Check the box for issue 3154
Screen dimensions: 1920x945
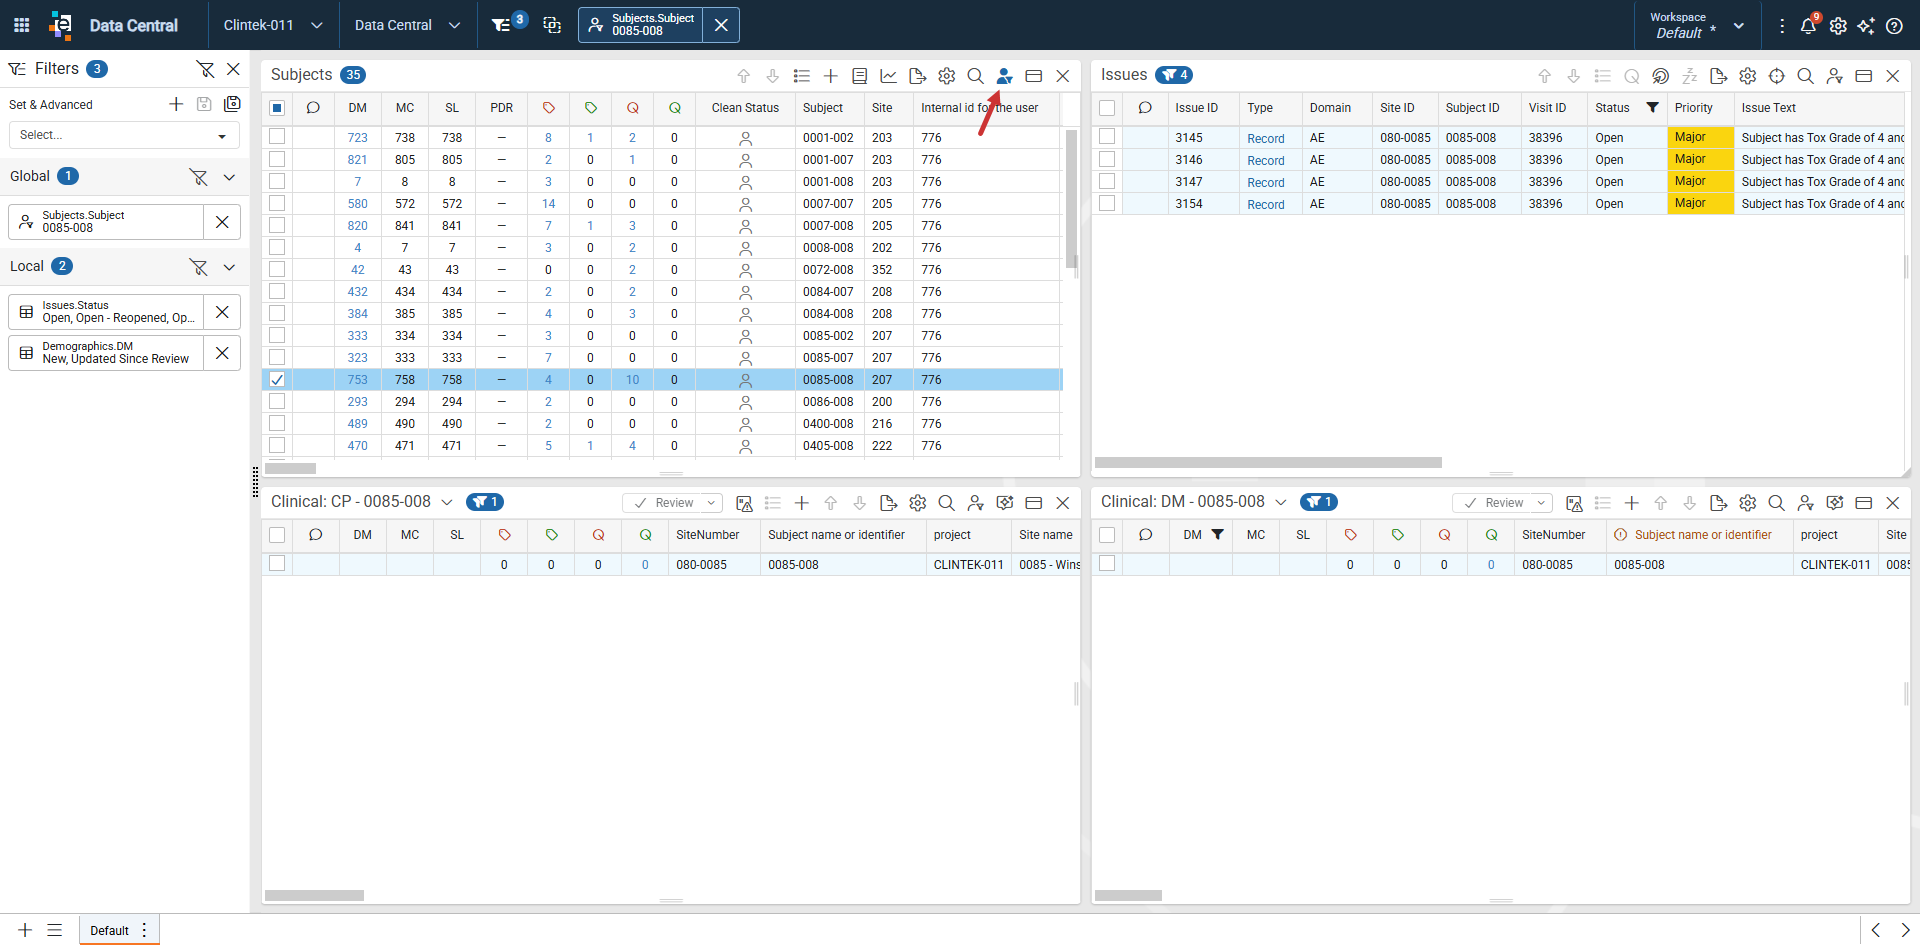(1107, 203)
